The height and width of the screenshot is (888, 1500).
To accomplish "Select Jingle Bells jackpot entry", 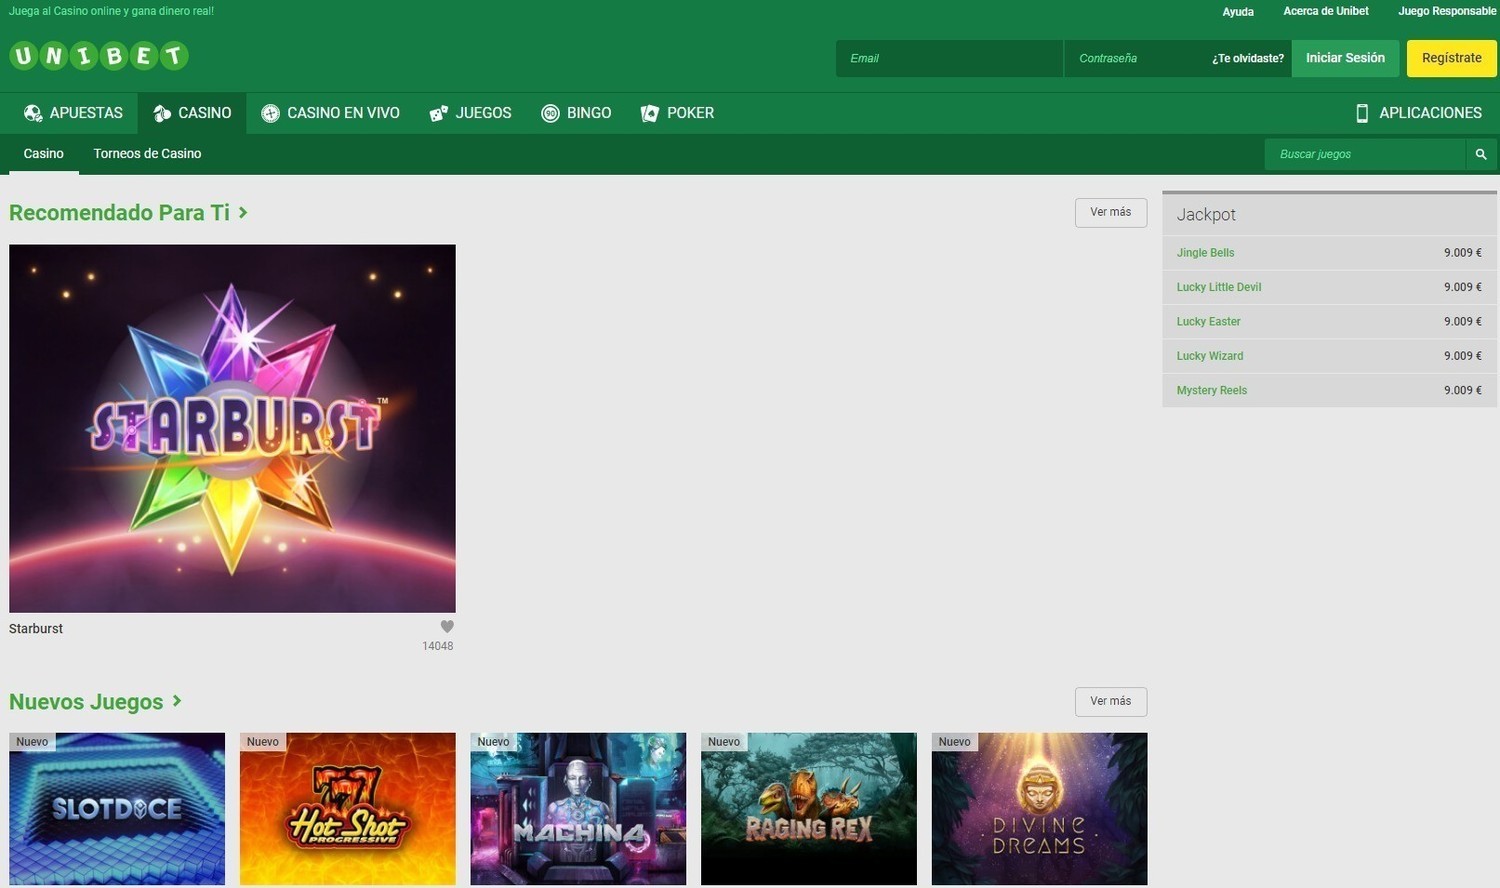I will click(1329, 253).
